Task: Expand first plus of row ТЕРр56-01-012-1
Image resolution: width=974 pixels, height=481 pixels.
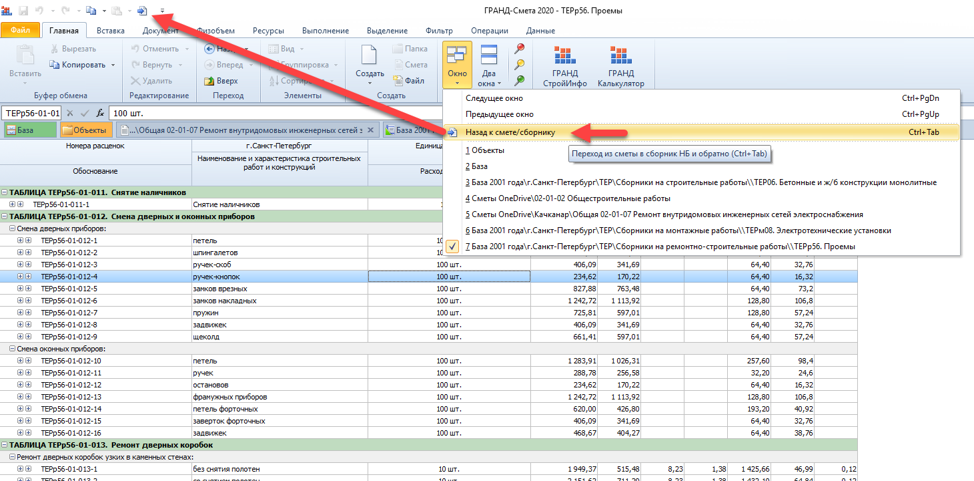Action: [x=20, y=240]
